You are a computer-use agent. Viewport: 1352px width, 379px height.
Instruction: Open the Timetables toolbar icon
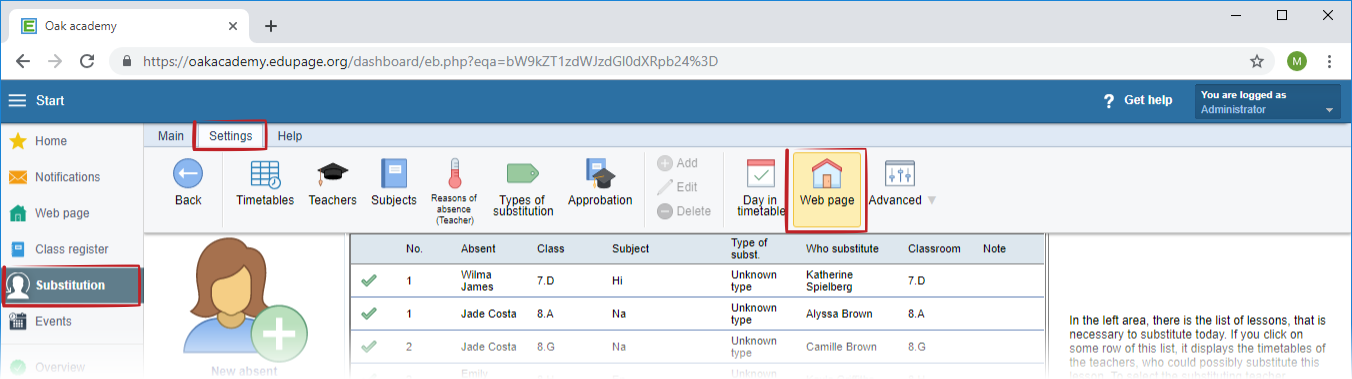coord(265,174)
